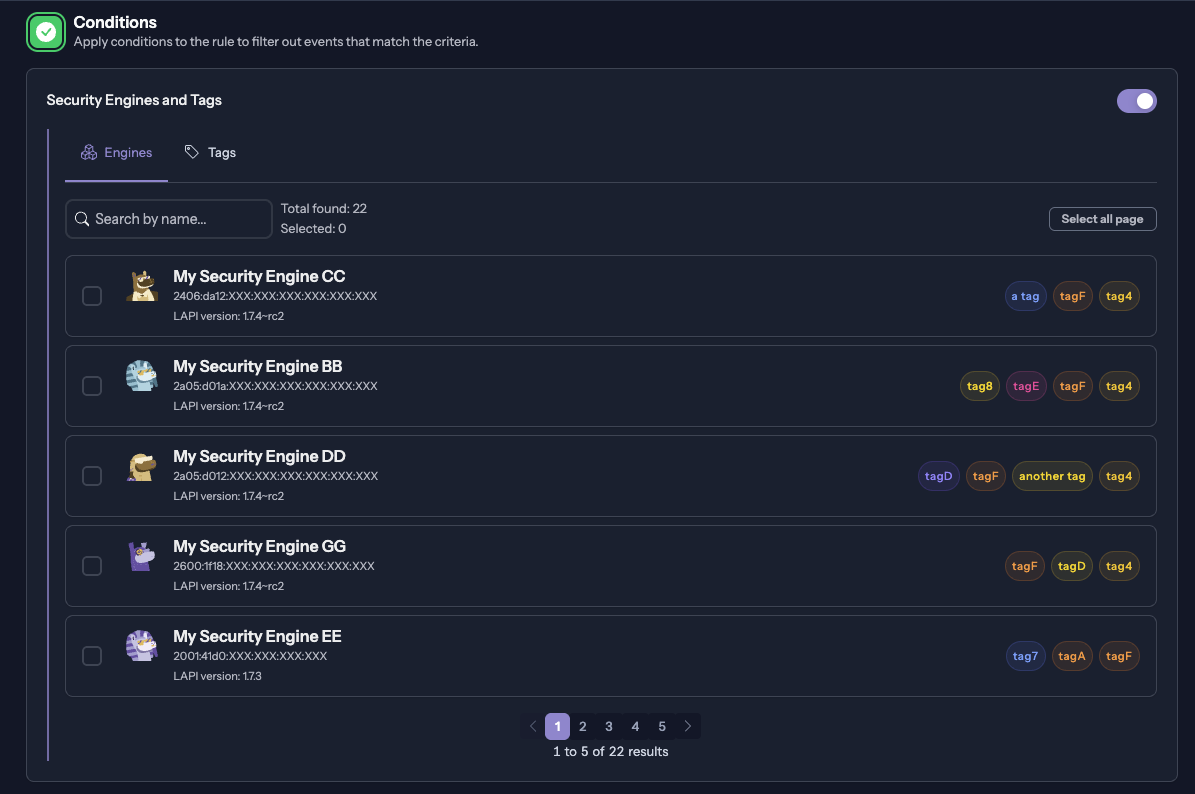Go to previous page with left chevron
The image size is (1195, 794).
[x=533, y=726]
